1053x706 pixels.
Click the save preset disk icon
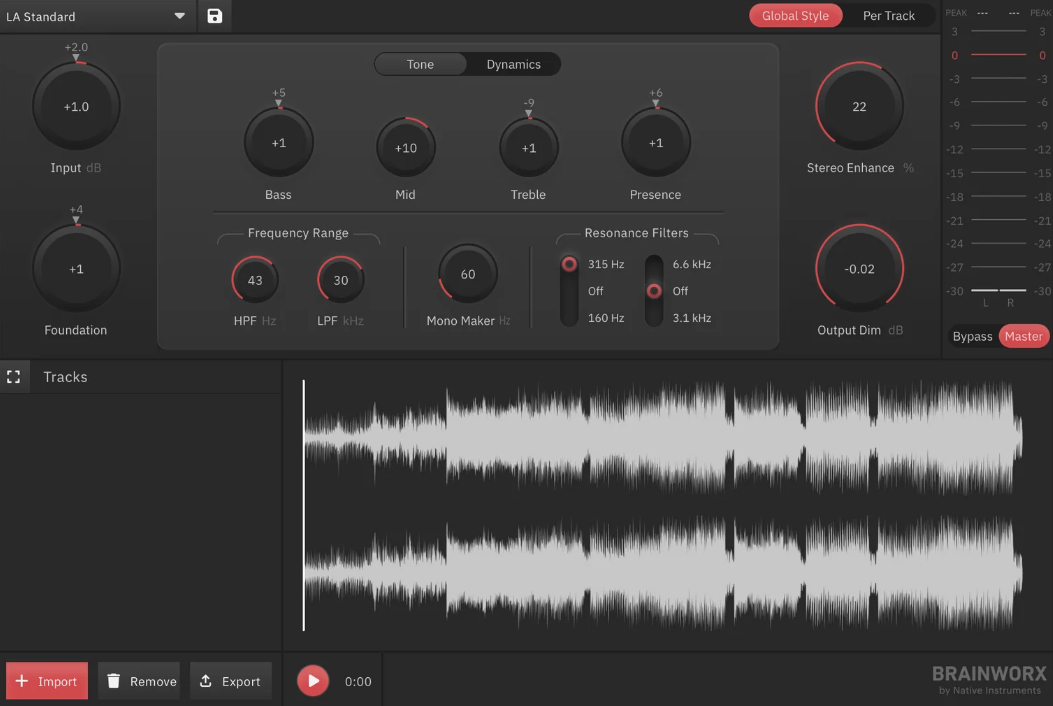[x=214, y=16]
